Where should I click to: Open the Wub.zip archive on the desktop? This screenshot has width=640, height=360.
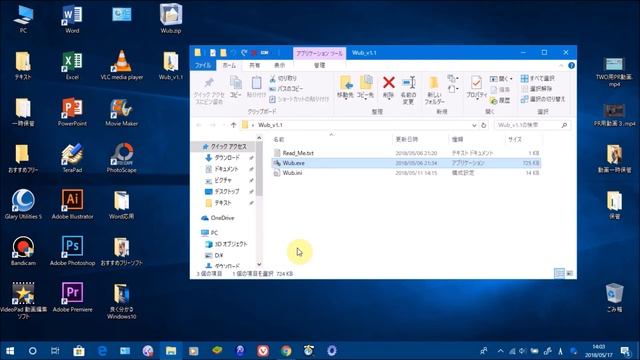pyautogui.click(x=171, y=19)
